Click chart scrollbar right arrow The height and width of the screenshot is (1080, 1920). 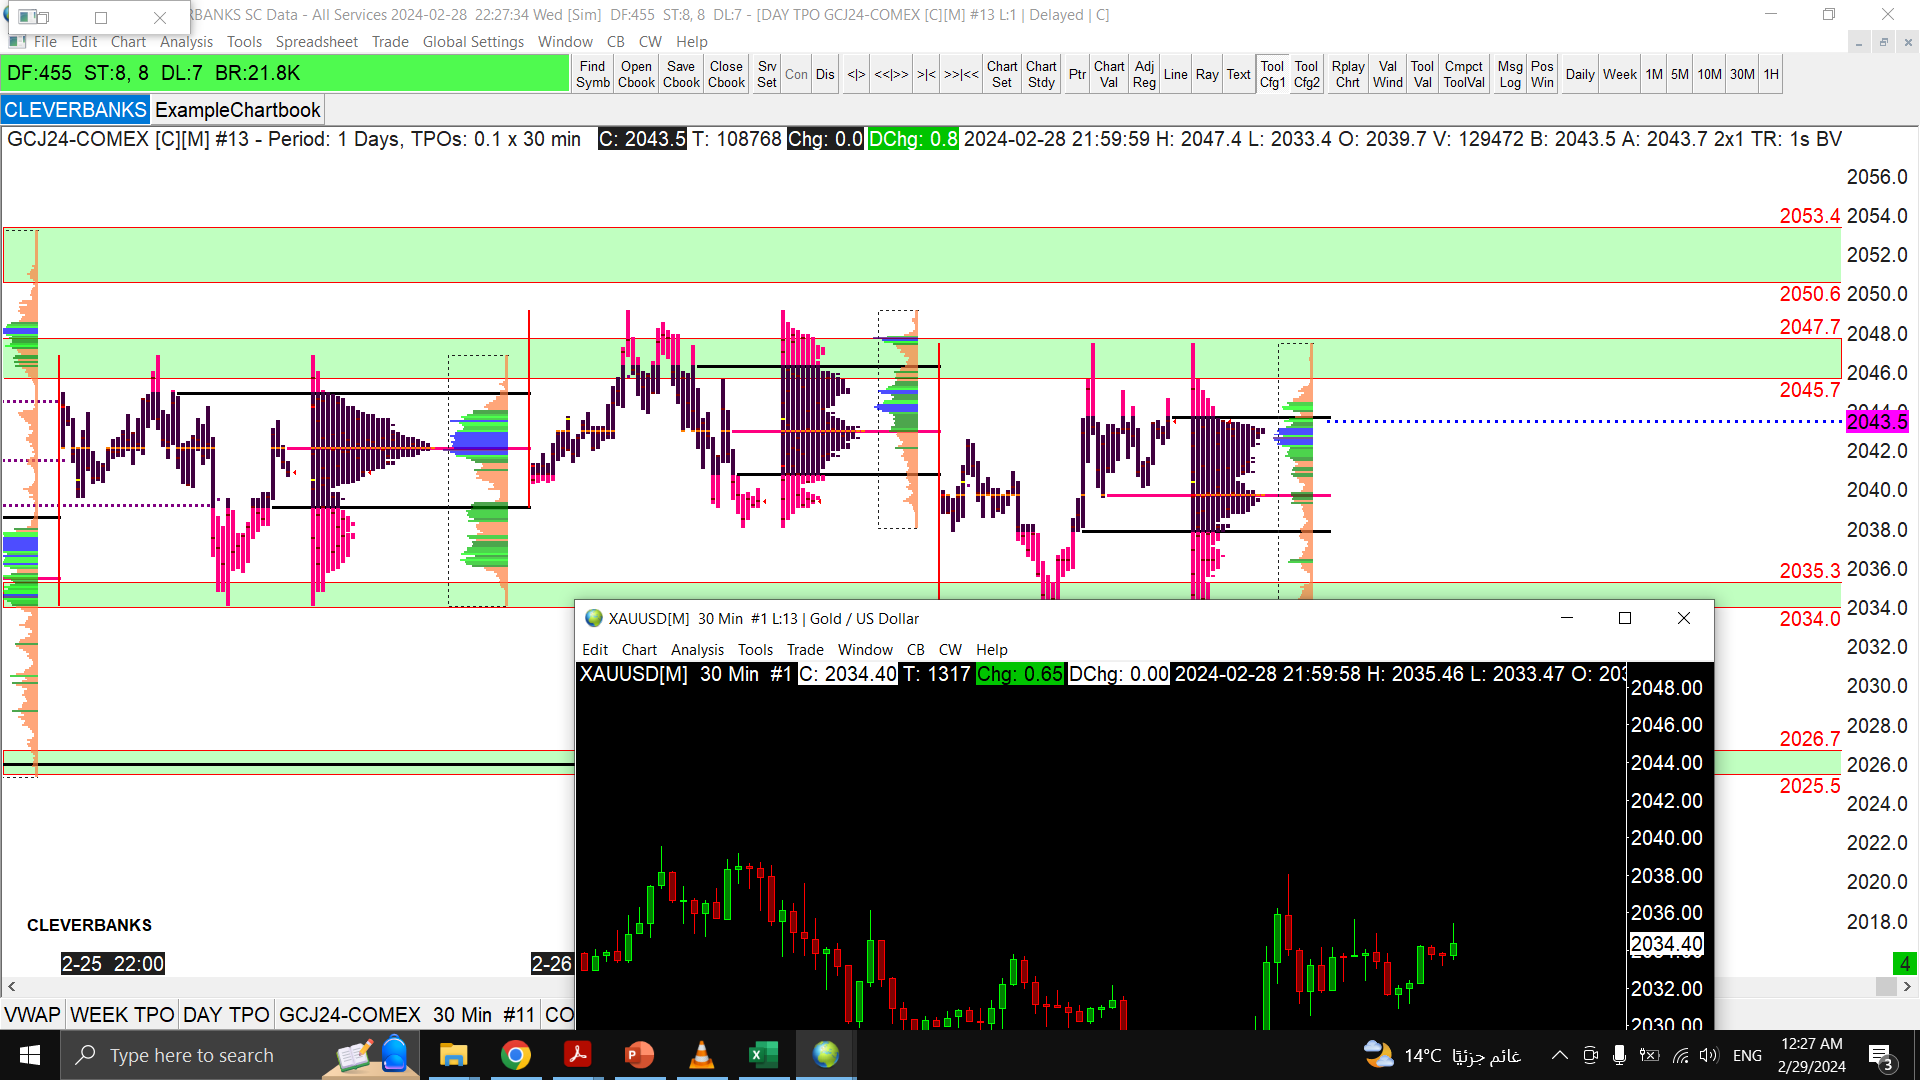pyautogui.click(x=1907, y=987)
